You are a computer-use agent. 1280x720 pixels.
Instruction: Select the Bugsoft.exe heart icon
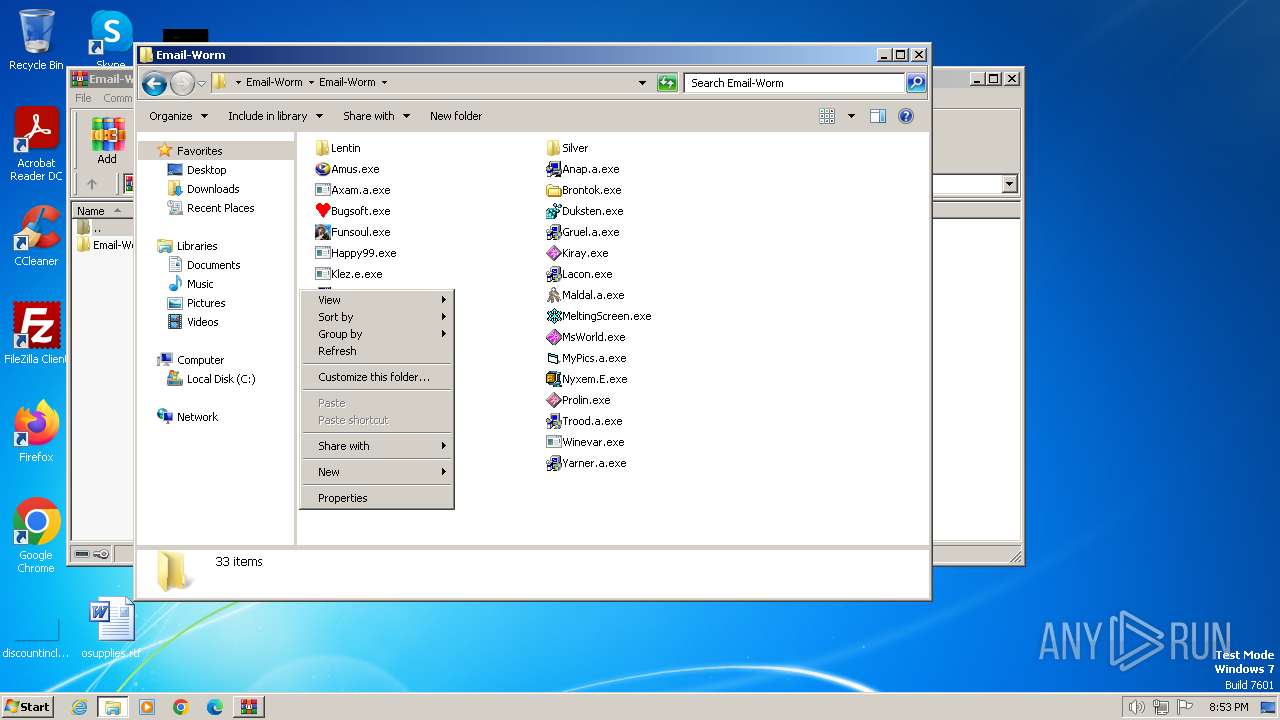coord(322,211)
